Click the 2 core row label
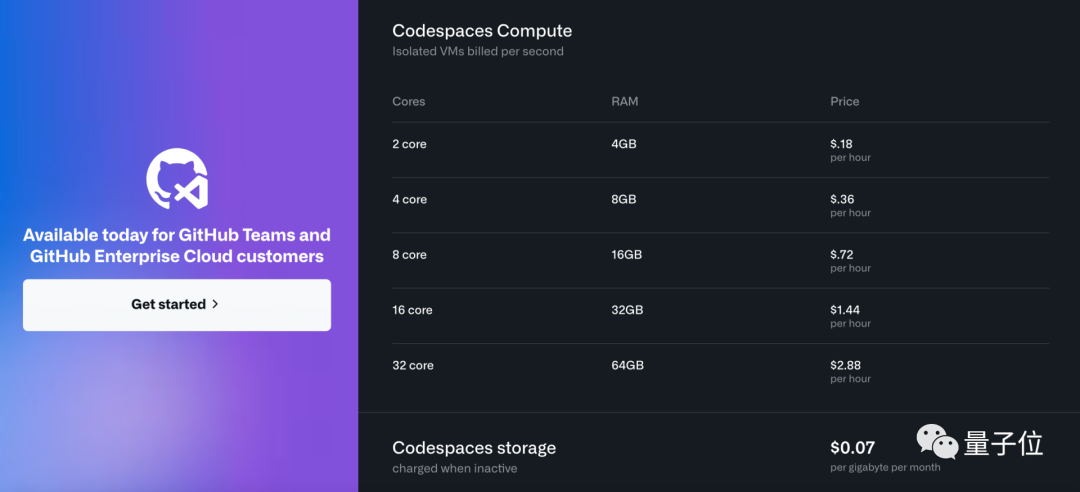 409,144
